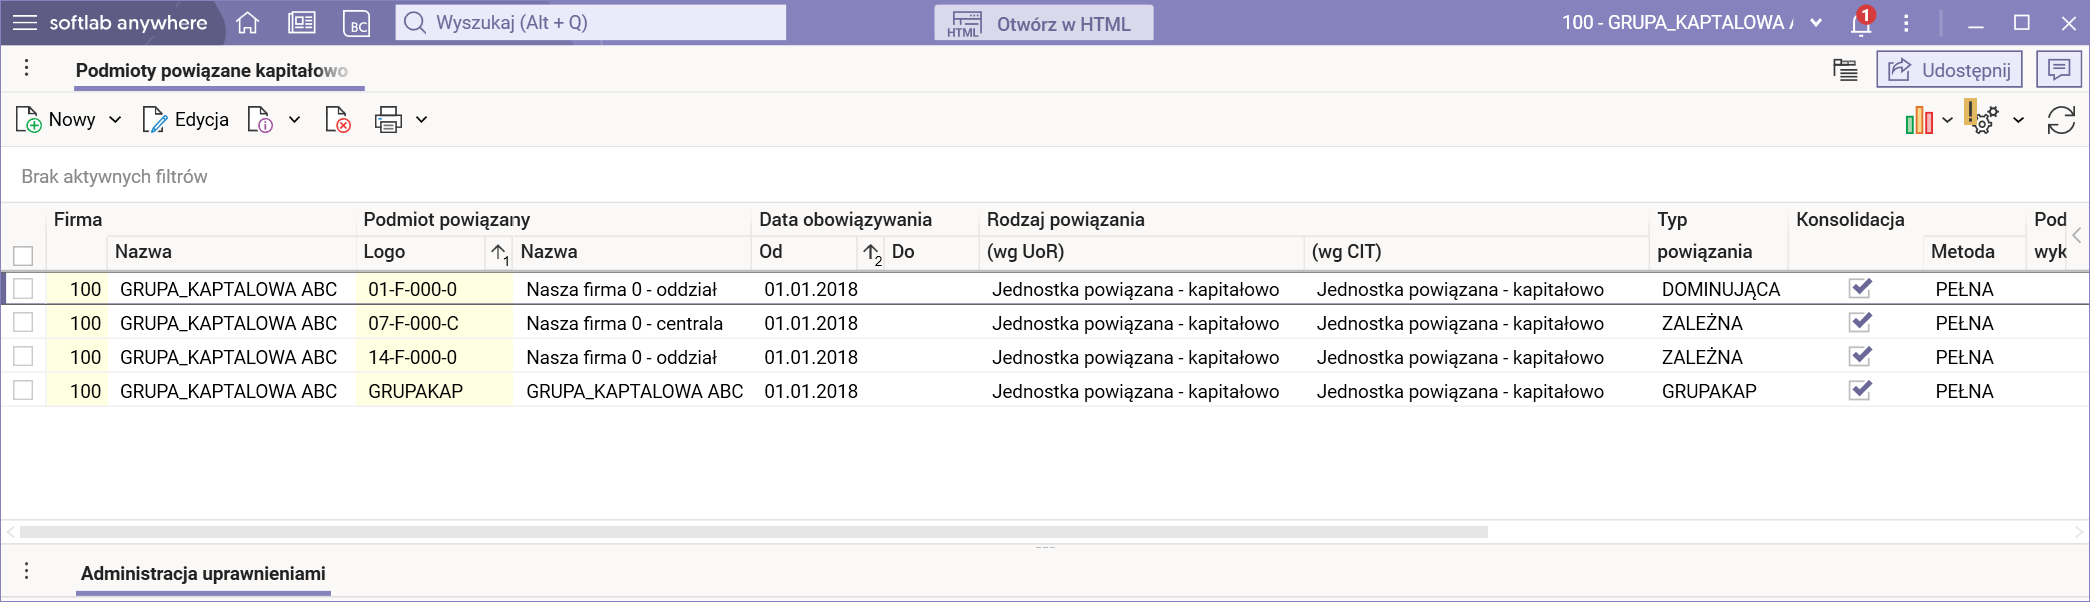
Task: Open the list view layout icon
Action: 1845,70
